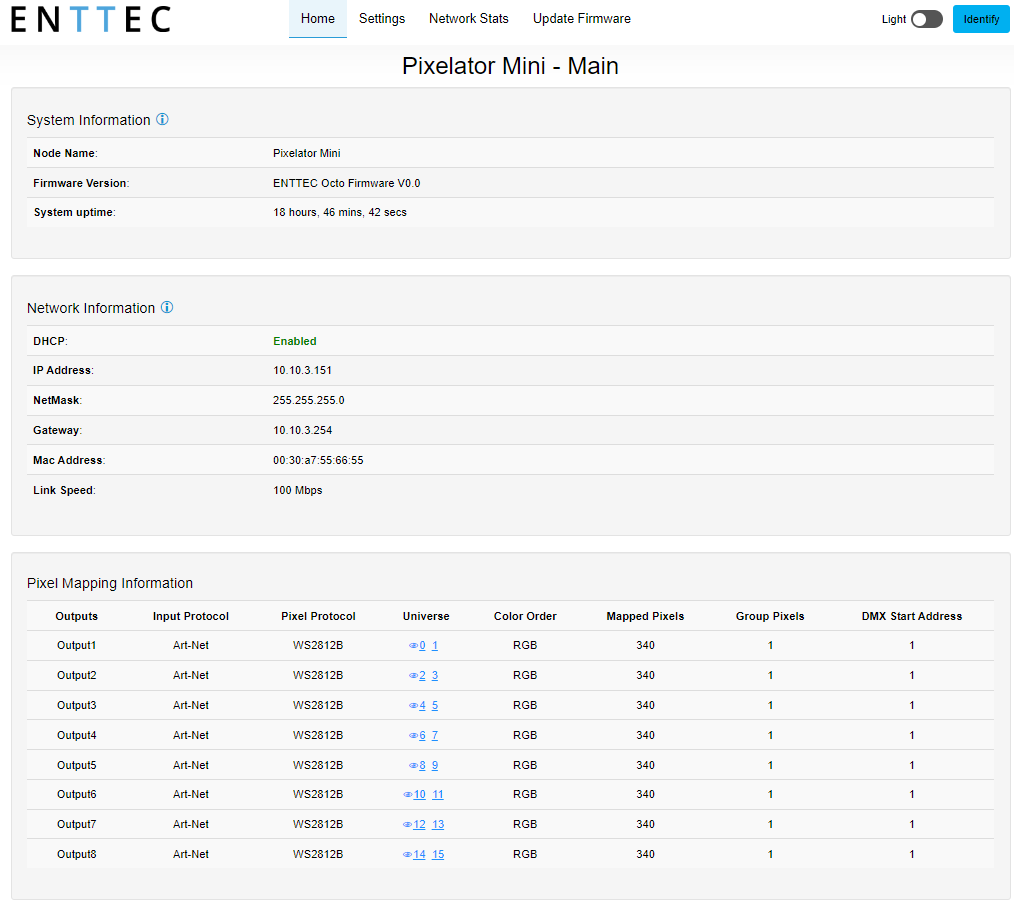Switch to the Network Stats tab
This screenshot has height=905, width=1014.
pyautogui.click(x=469, y=19)
